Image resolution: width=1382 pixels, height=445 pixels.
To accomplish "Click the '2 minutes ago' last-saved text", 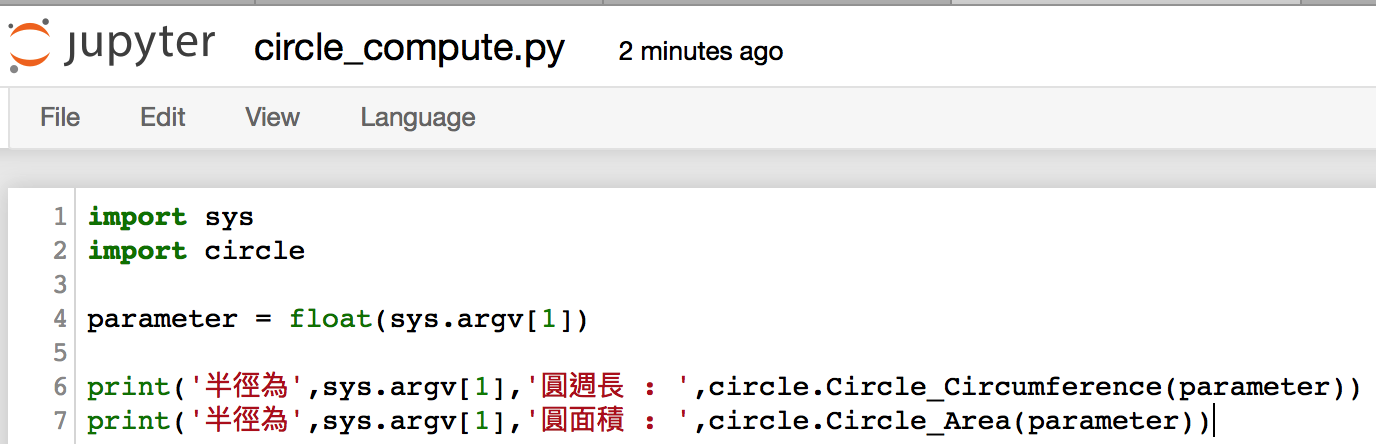I will coord(701,51).
